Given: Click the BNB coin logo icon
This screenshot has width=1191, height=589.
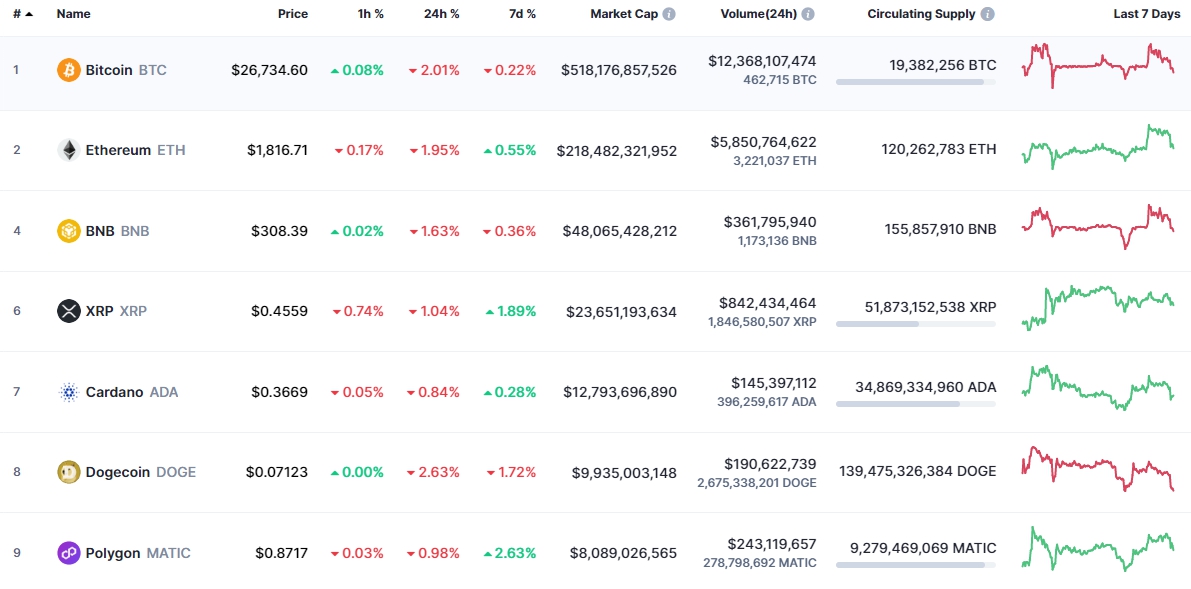Looking at the screenshot, I should 68,231.
